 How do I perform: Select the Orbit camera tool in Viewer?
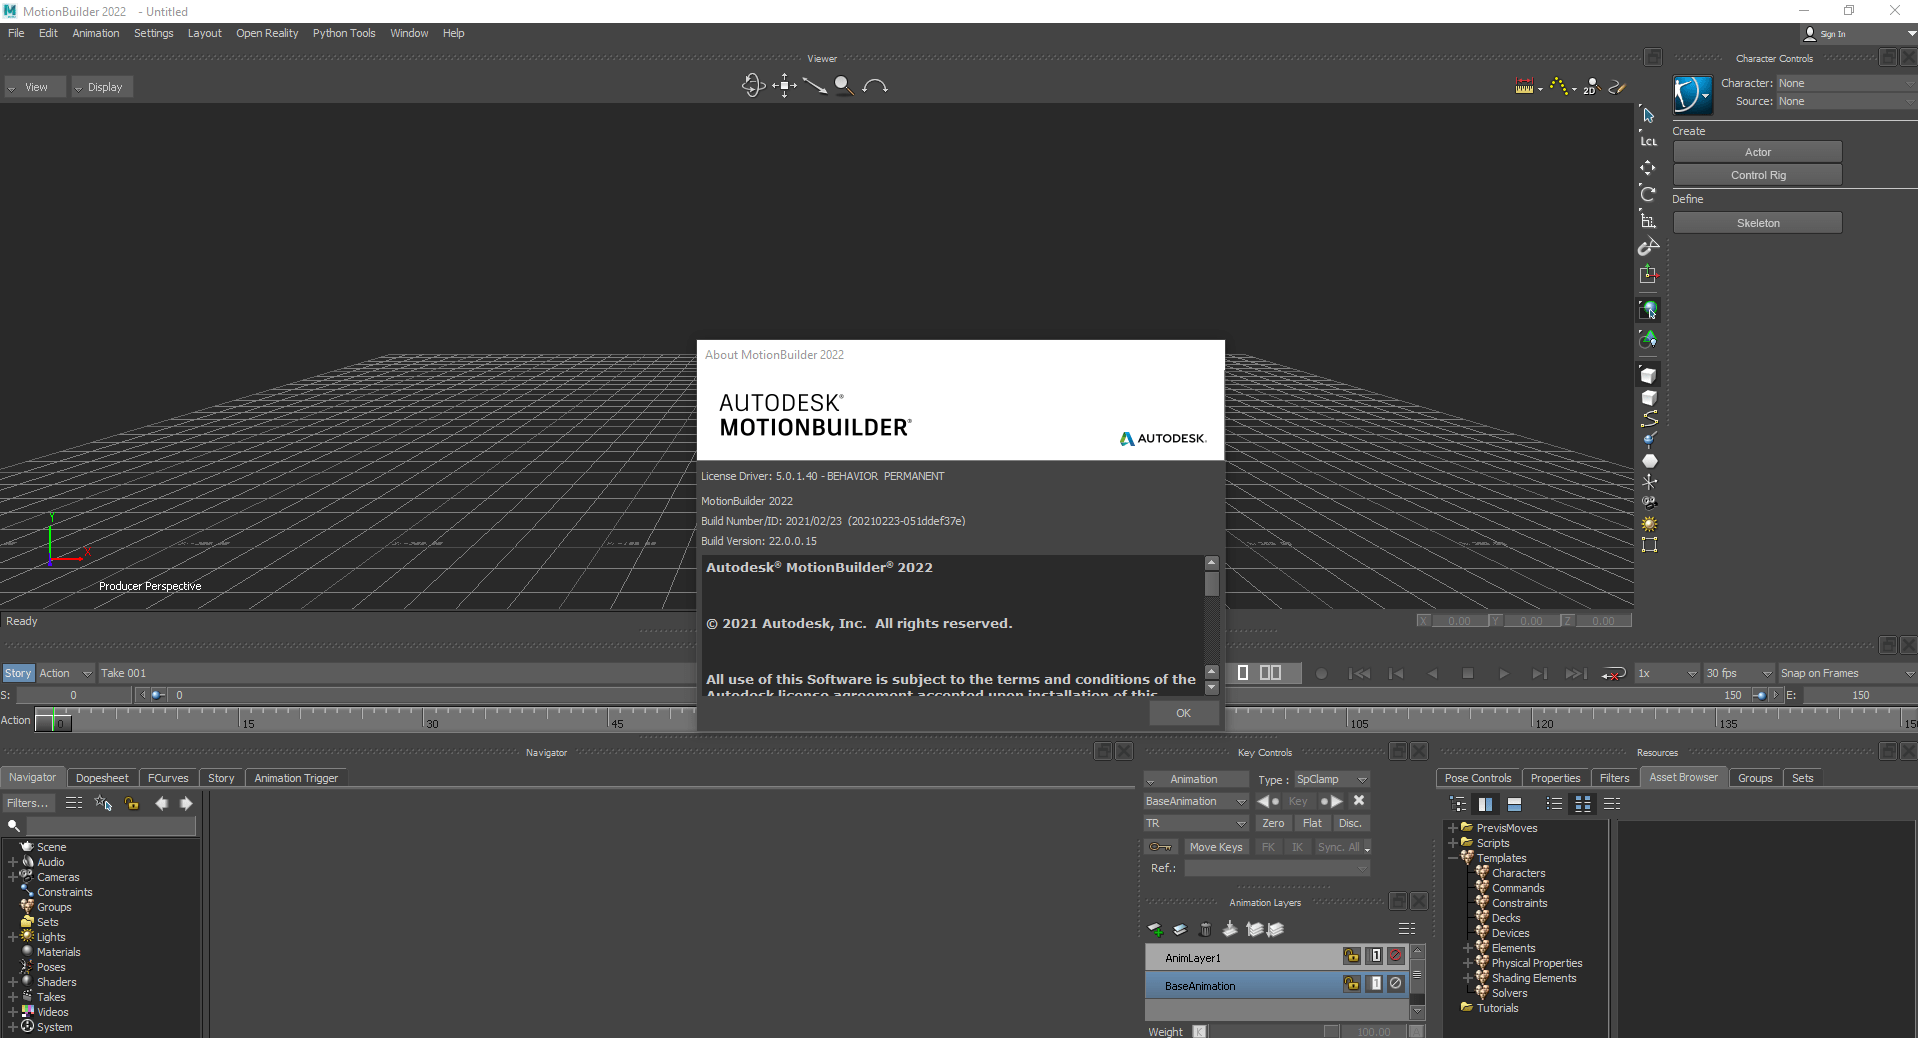753,86
